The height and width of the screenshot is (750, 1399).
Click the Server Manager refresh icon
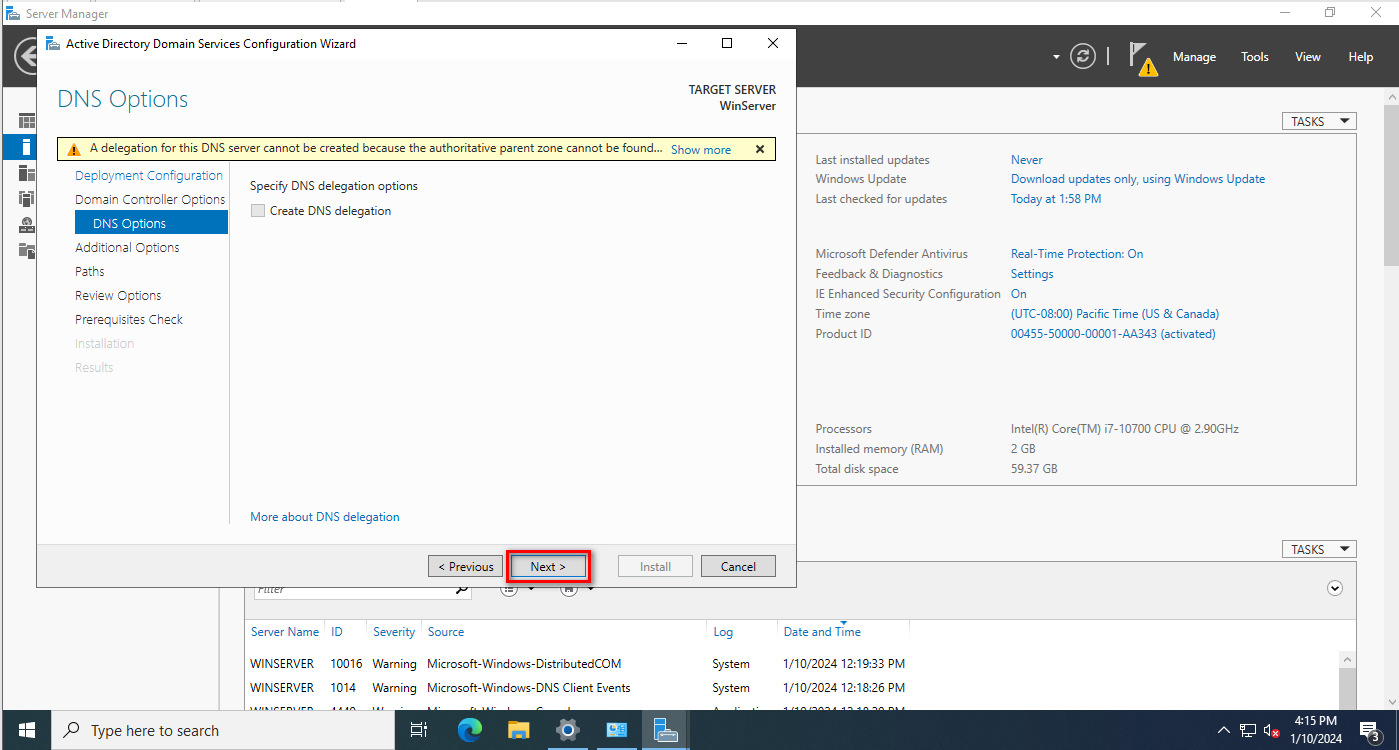pyautogui.click(x=1083, y=57)
